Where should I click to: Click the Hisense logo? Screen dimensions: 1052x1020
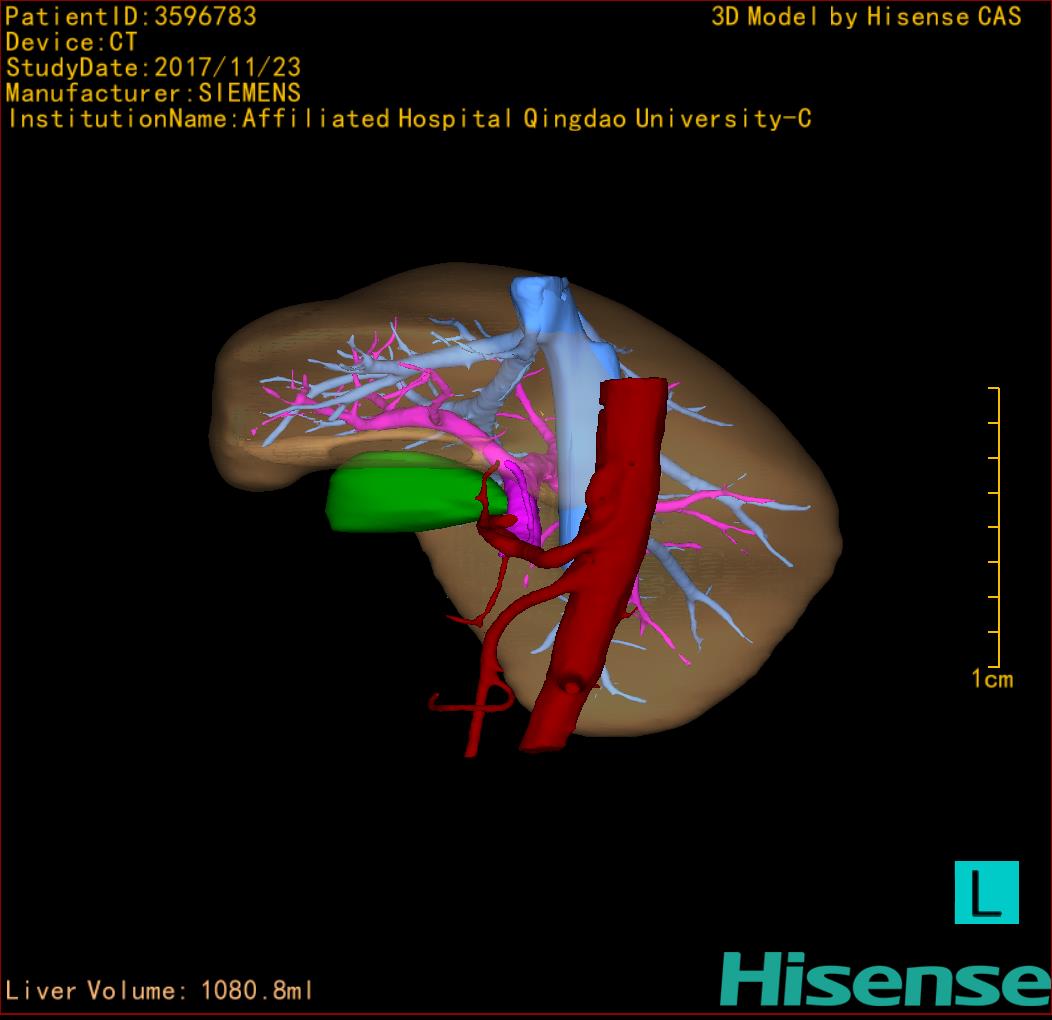click(885, 980)
